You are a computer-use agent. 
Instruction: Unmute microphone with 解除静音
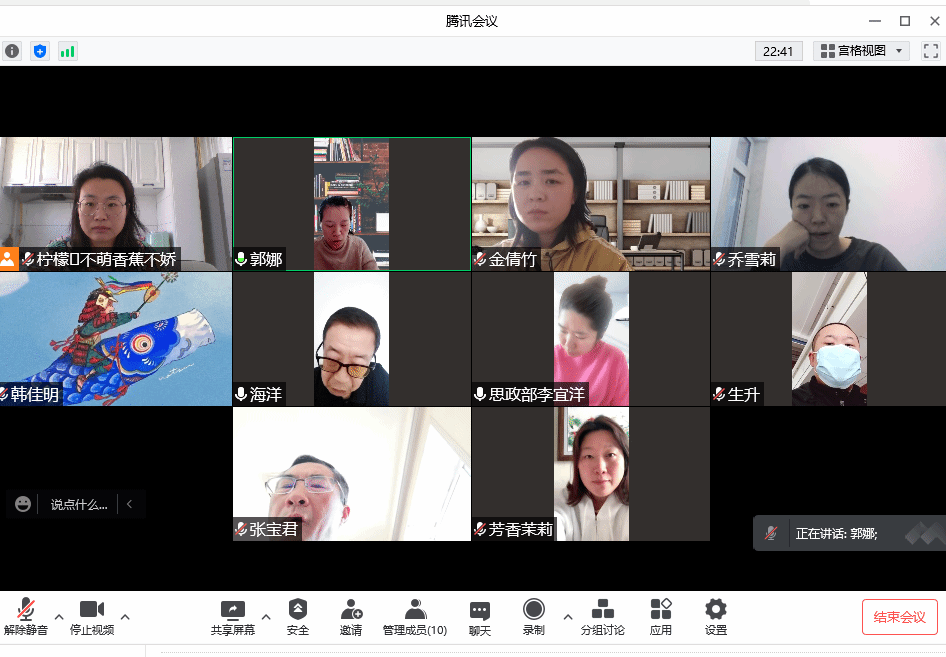[26, 617]
